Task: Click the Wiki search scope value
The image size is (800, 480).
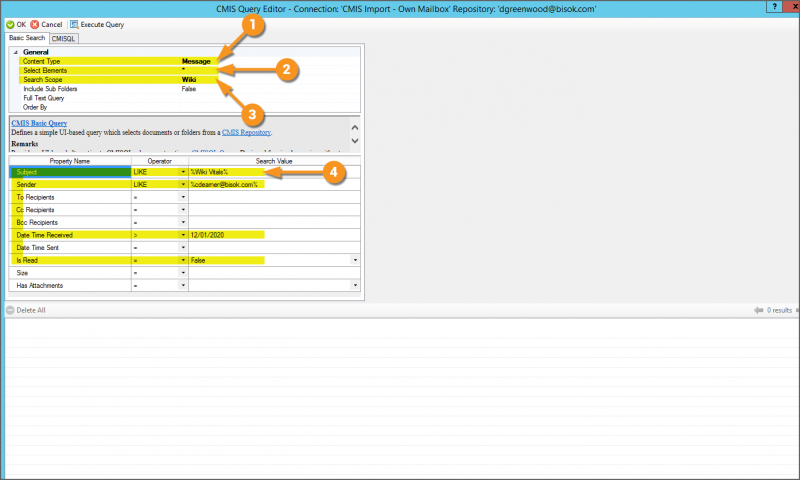Action: tap(189, 80)
